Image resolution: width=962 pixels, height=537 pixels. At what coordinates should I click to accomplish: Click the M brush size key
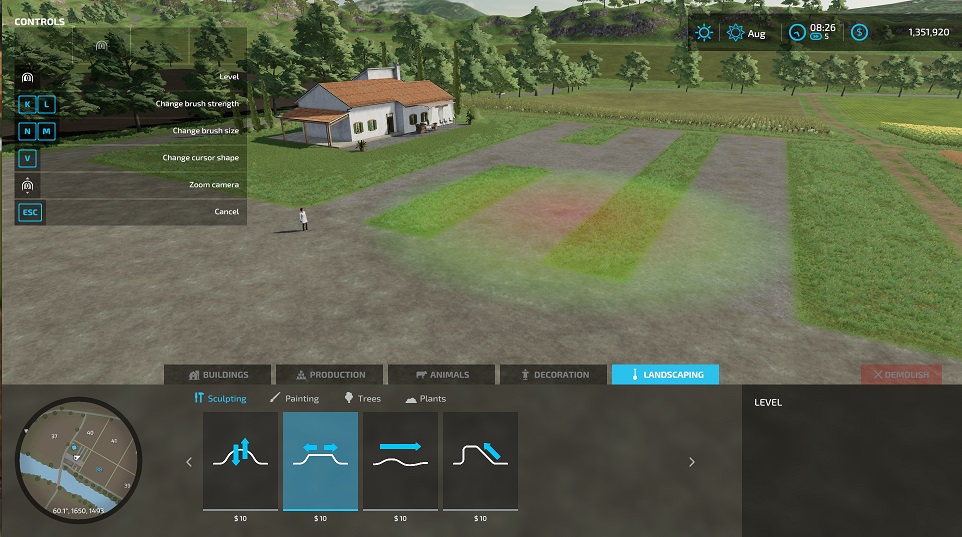pos(46,131)
